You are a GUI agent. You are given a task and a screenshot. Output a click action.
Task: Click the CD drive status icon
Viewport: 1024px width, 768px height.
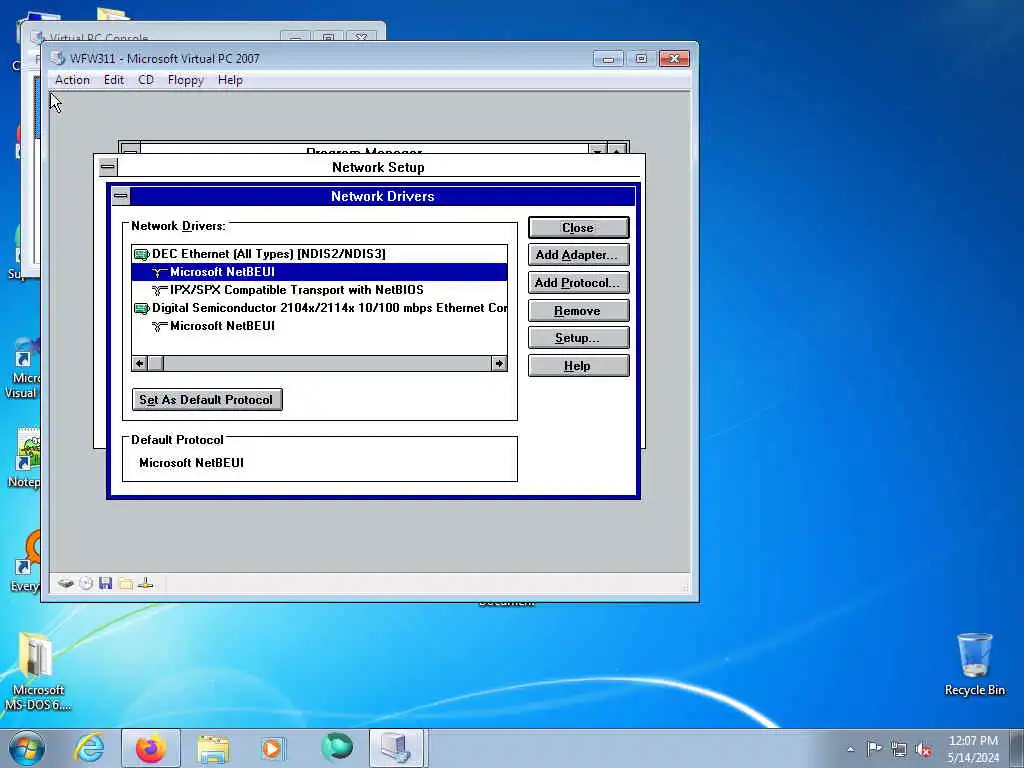point(86,583)
